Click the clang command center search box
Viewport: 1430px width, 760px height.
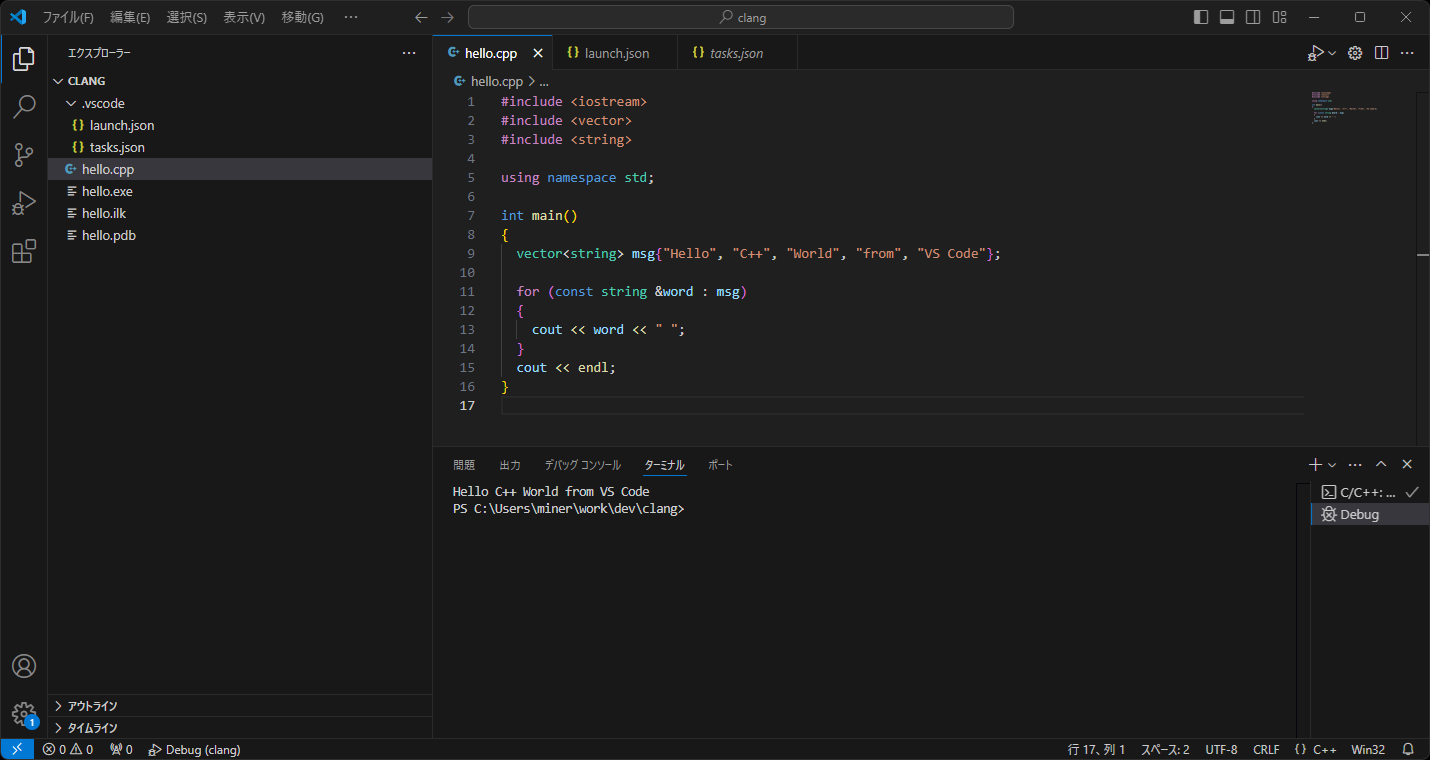coord(741,17)
